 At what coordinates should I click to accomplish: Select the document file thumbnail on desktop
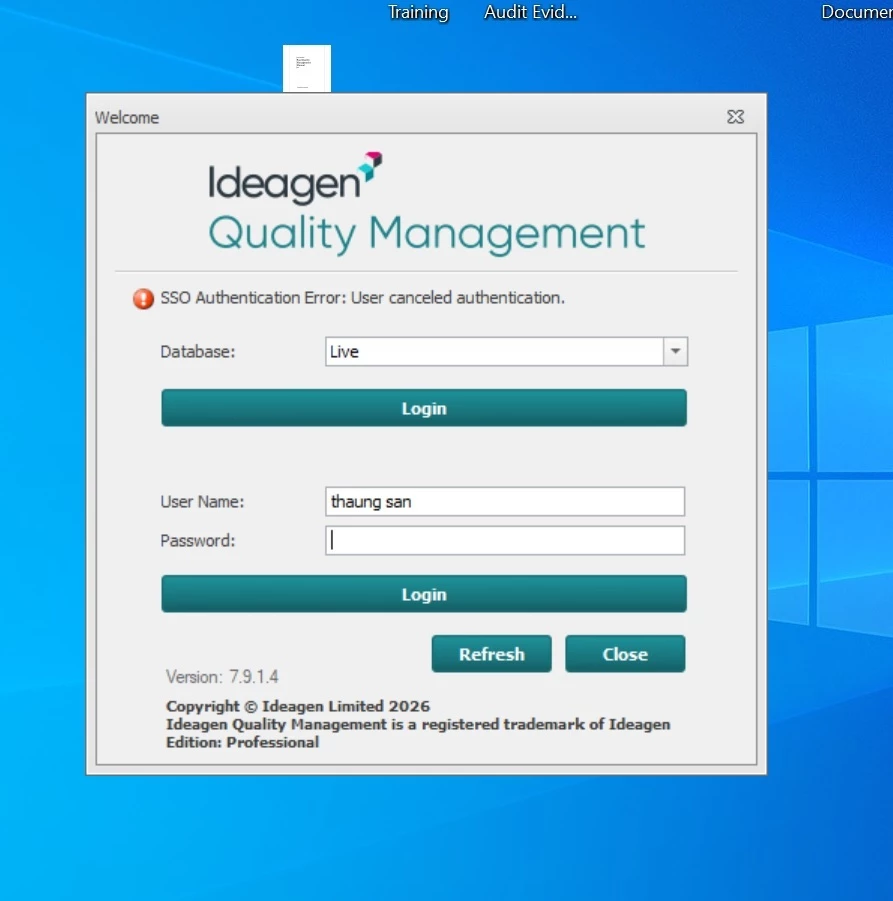coord(307,68)
